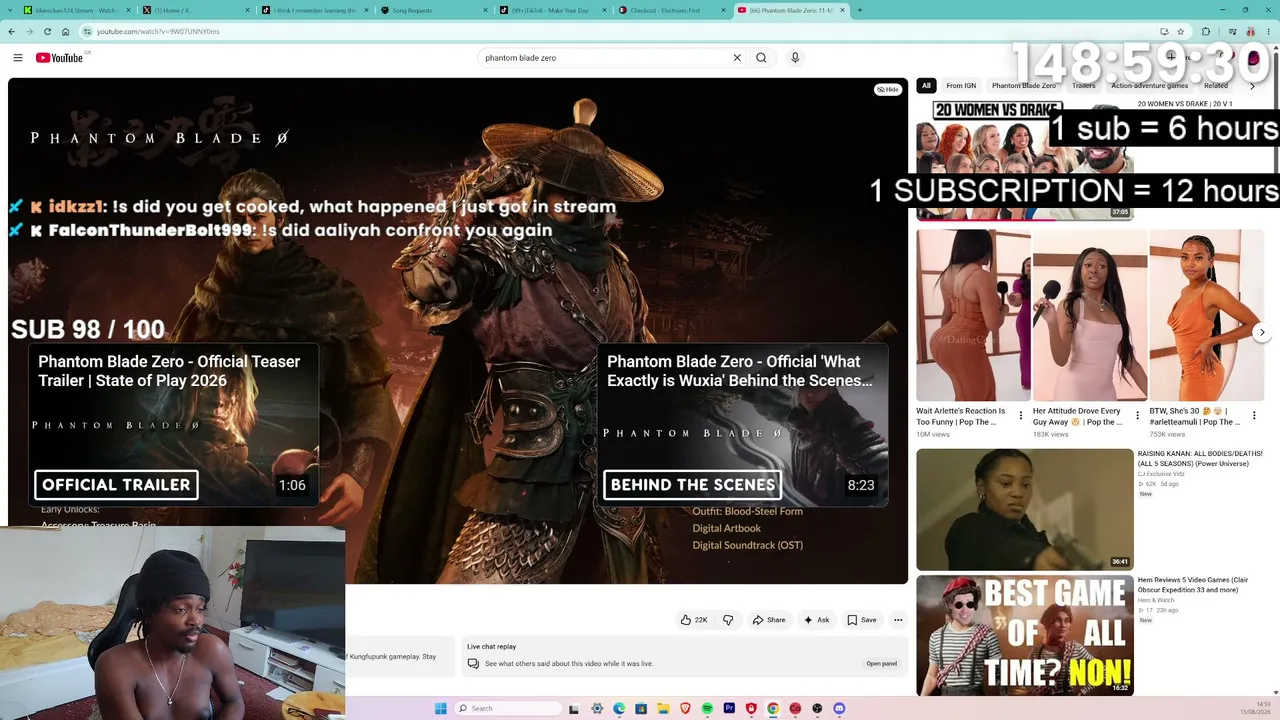Open options menu for BTW, She's 30 short
Viewport: 1280px width, 720px height.
pyautogui.click(x=1254, y=415)
